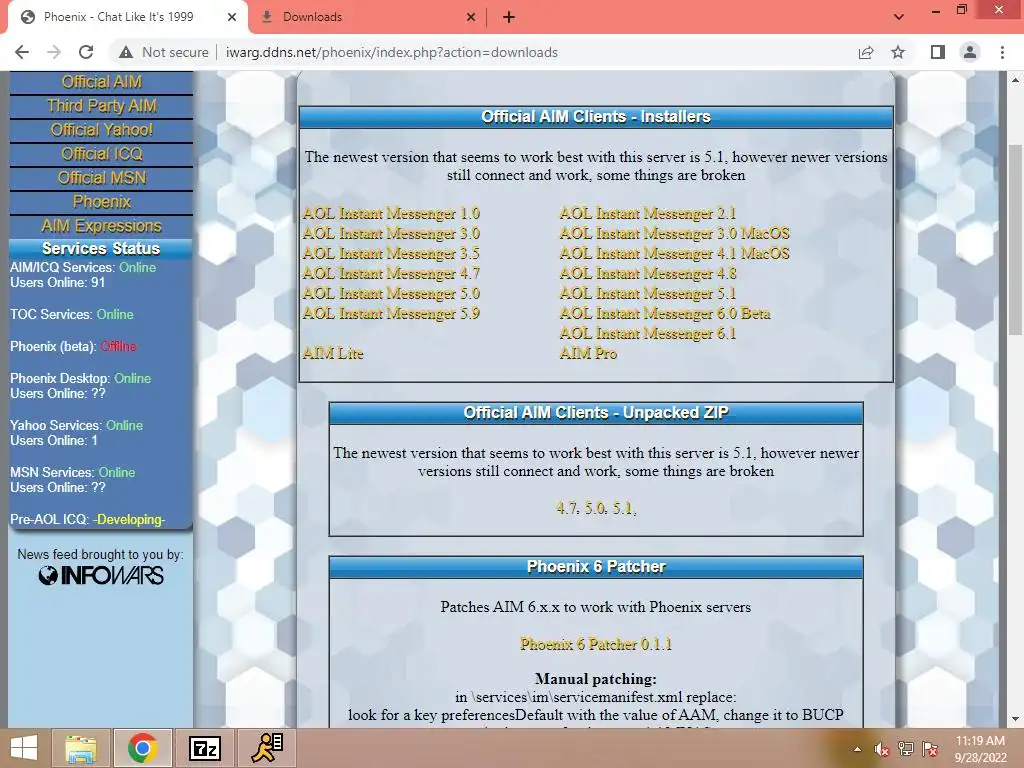This screenshot has width=1024, height=768.
Task: Show hidden system tray icons
Action: (857, 749)
